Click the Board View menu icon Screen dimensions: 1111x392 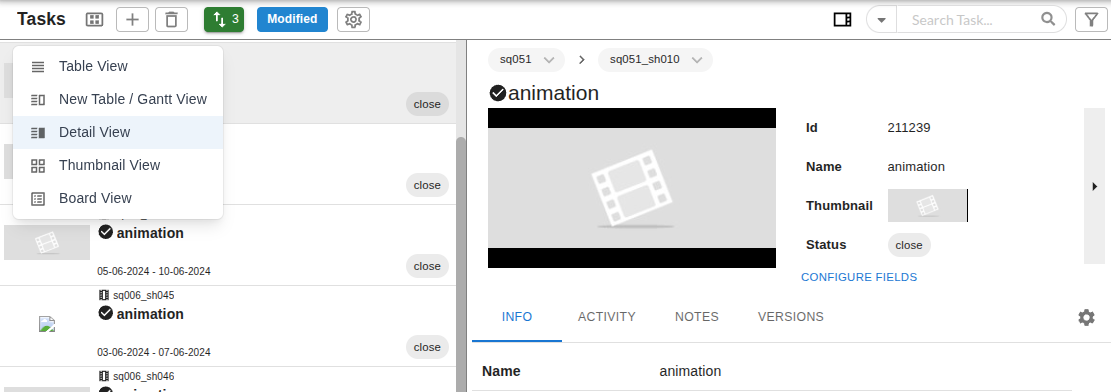pyautogui.click(x=38, y=199)
